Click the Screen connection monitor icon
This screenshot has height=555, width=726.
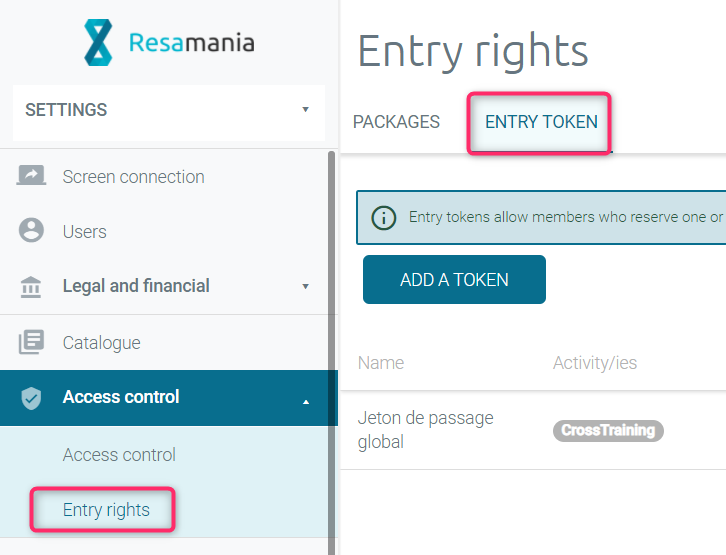point(32,177)
